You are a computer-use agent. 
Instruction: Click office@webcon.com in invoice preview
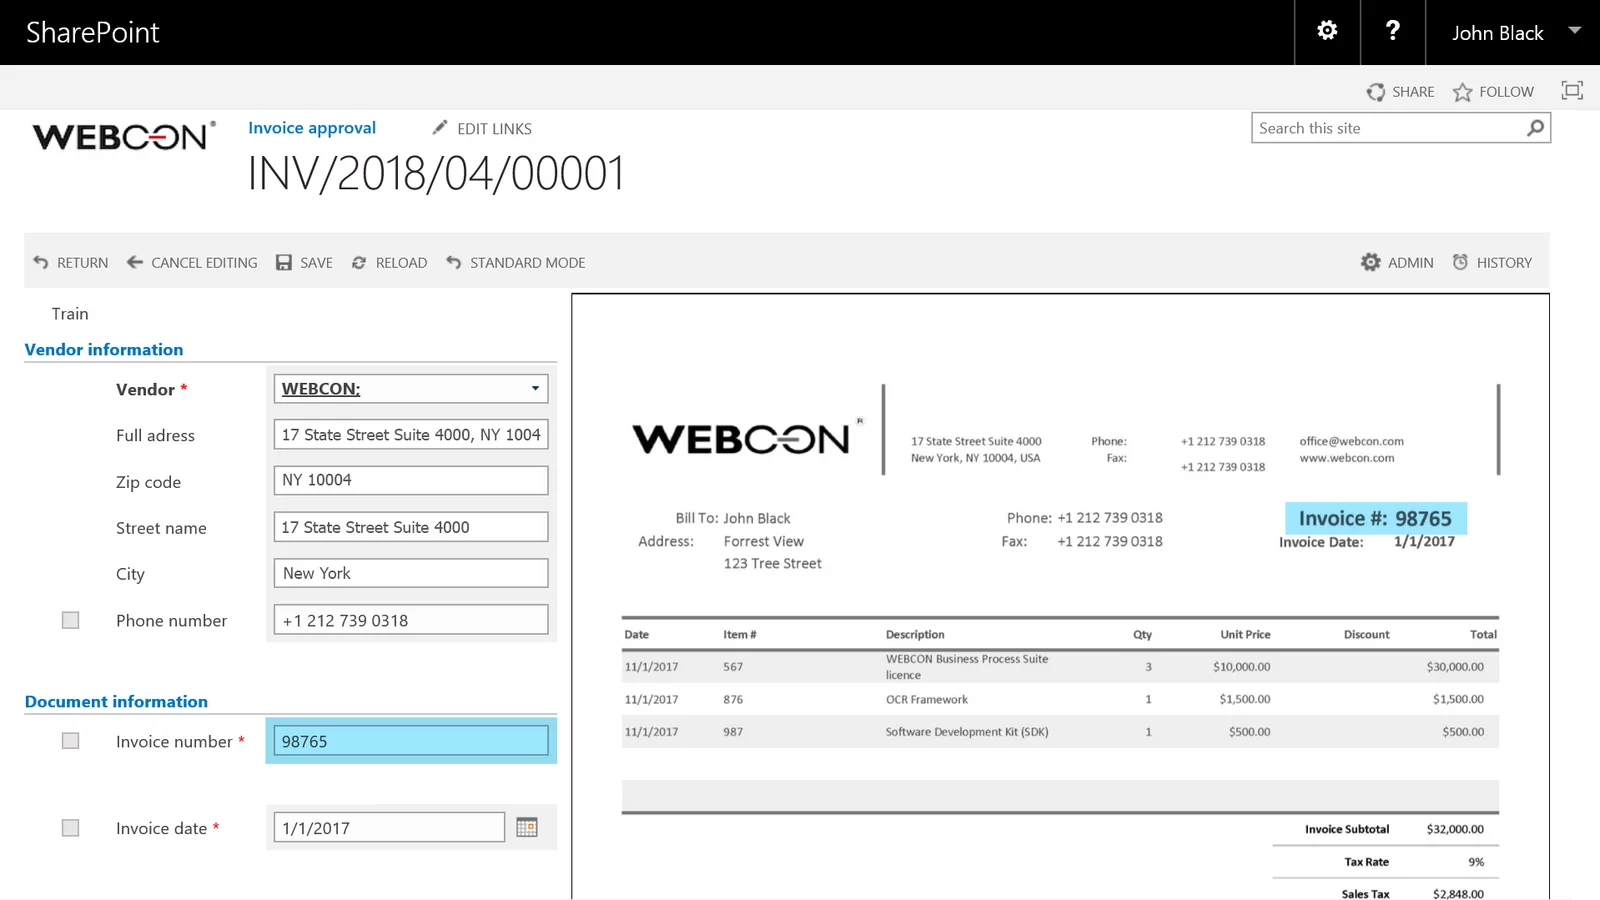click(1351, 441)
